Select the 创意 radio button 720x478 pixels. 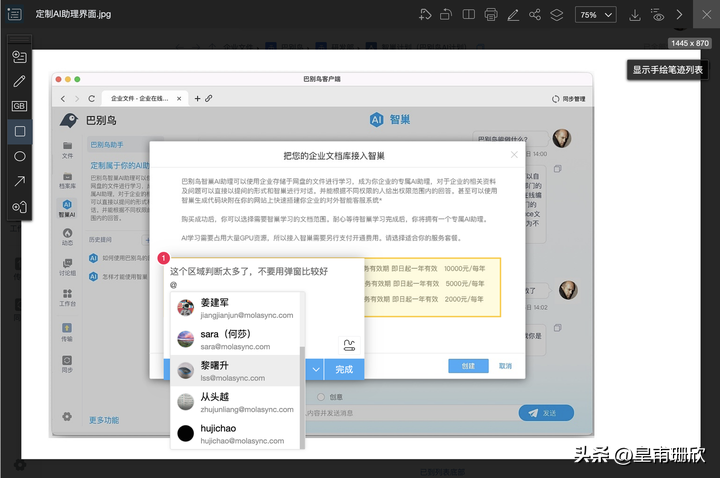pos(321,397)
